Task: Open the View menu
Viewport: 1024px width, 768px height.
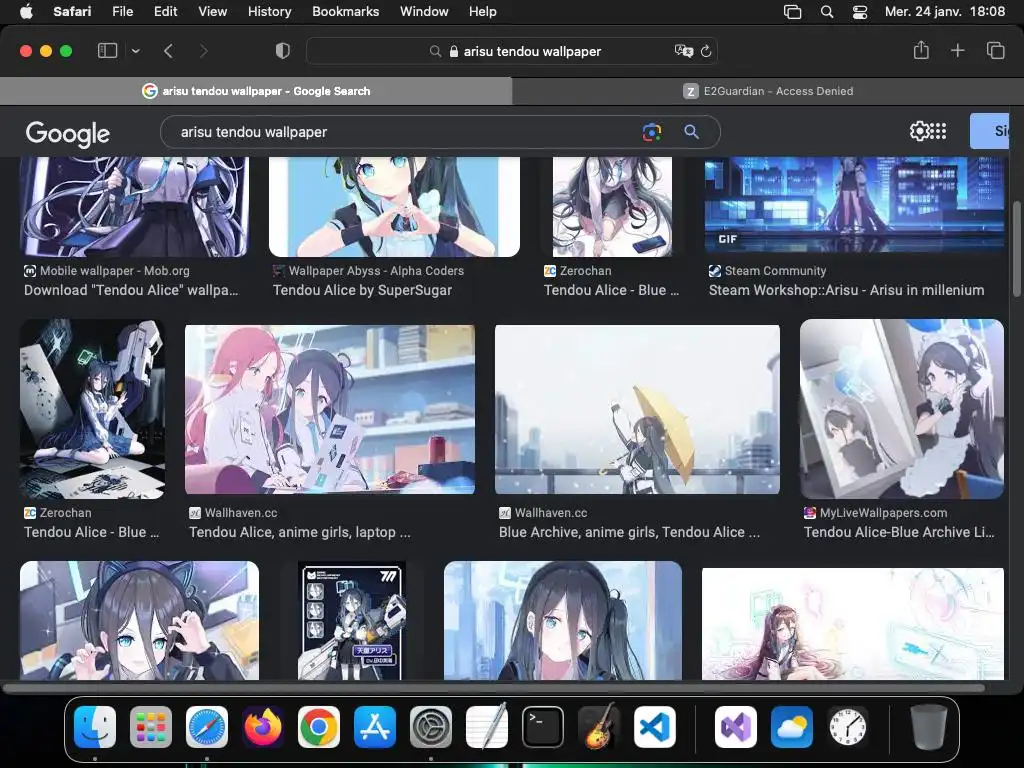Action: click(212, 11)
